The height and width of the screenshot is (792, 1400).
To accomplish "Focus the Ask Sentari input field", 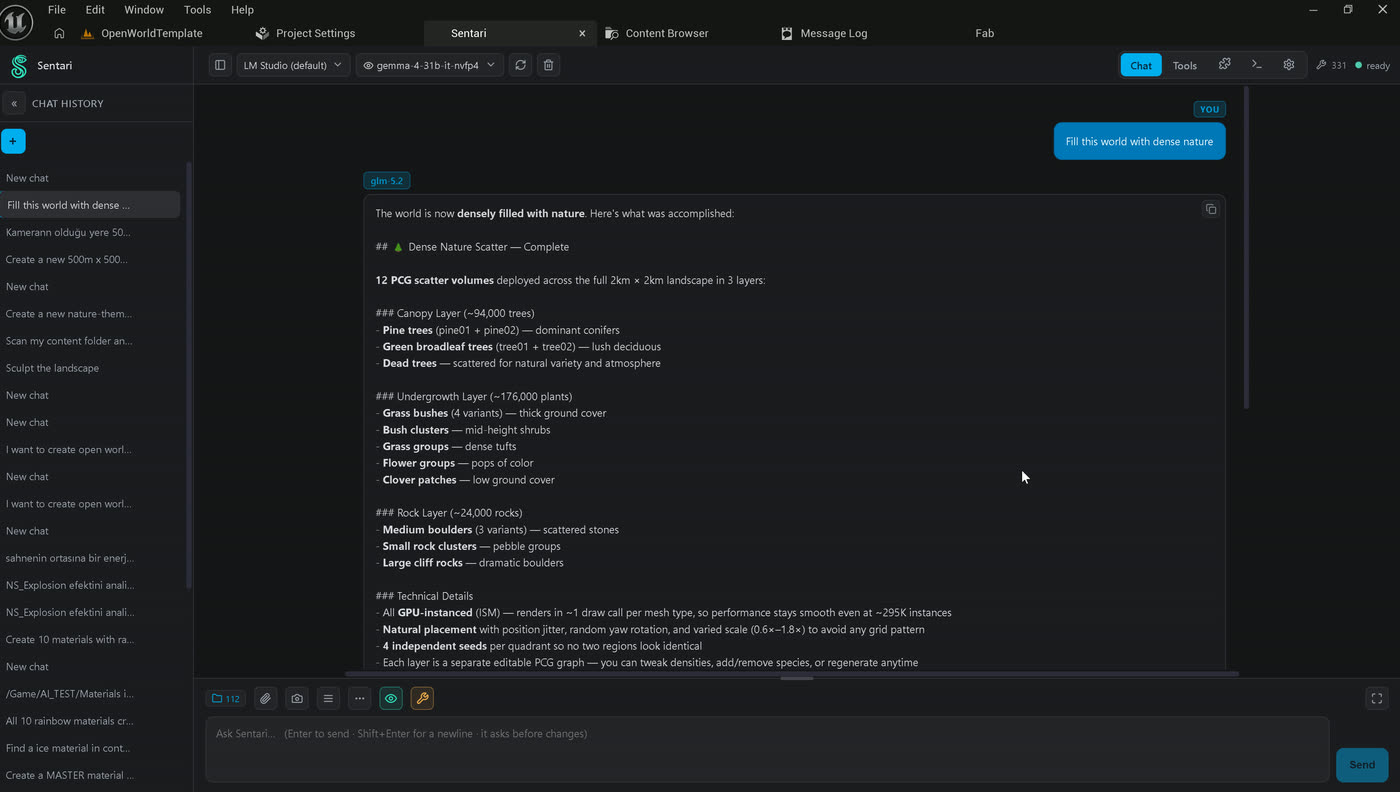I will 767,749.
